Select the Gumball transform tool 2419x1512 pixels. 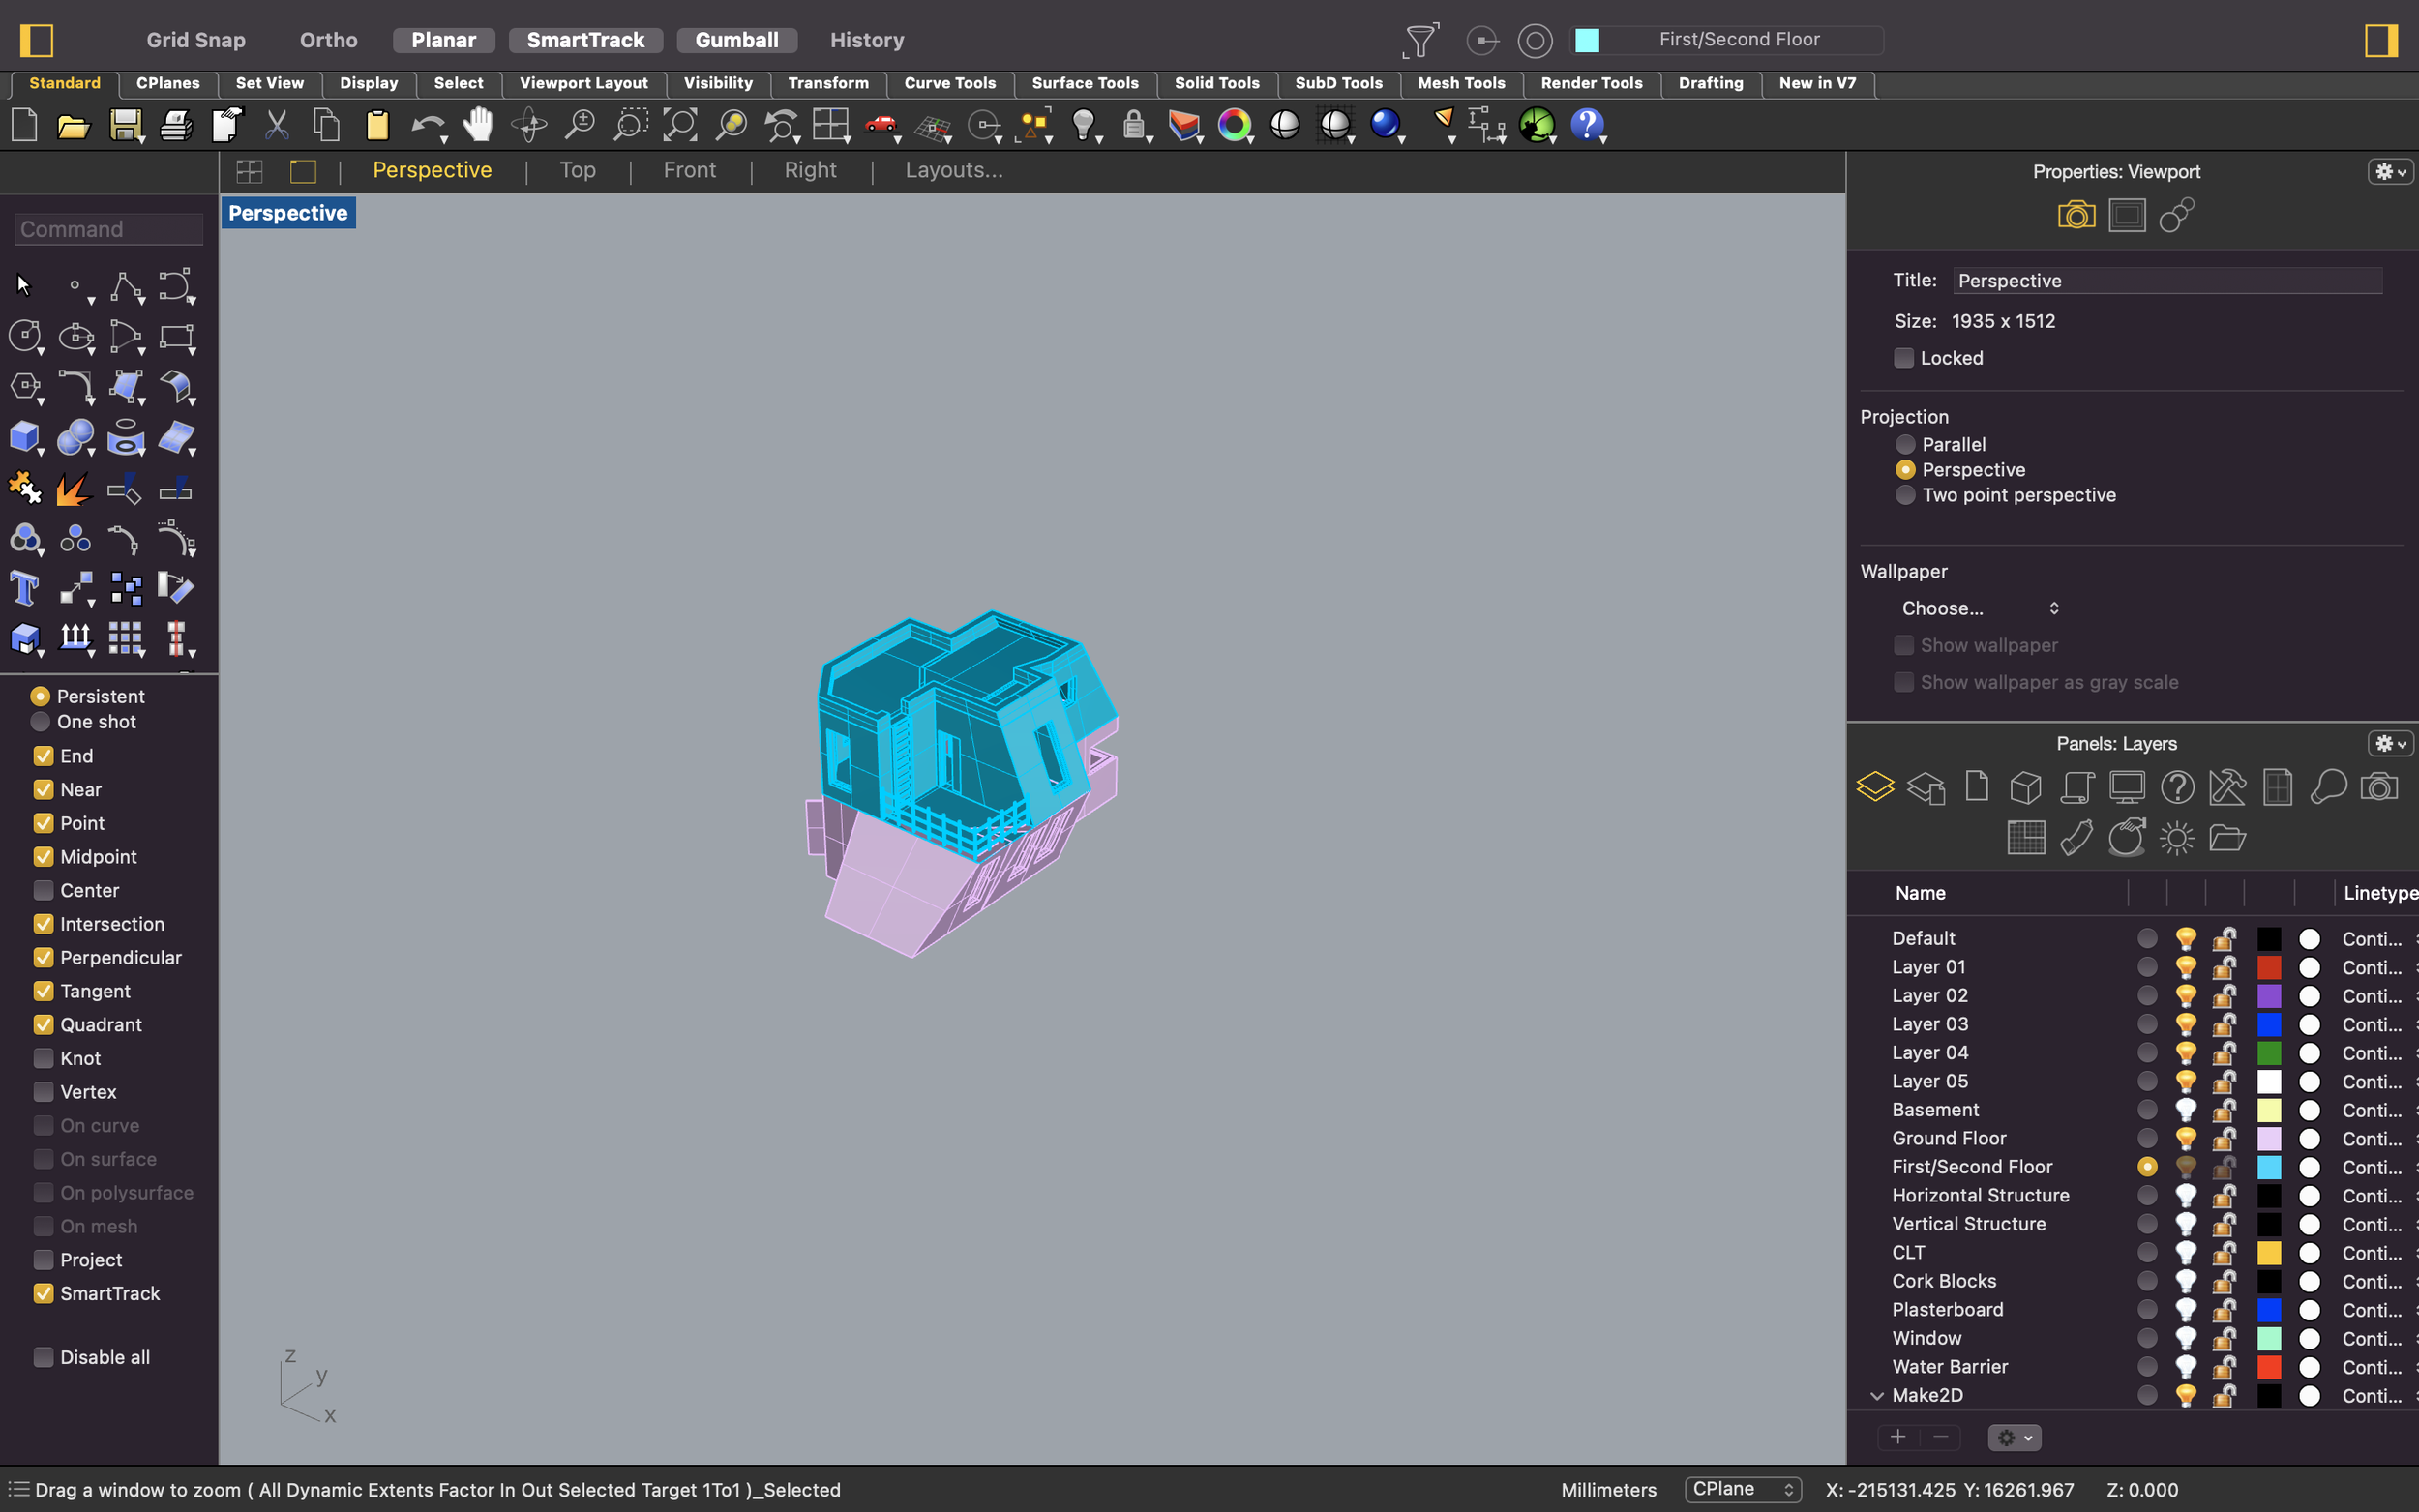coord(735,39)
